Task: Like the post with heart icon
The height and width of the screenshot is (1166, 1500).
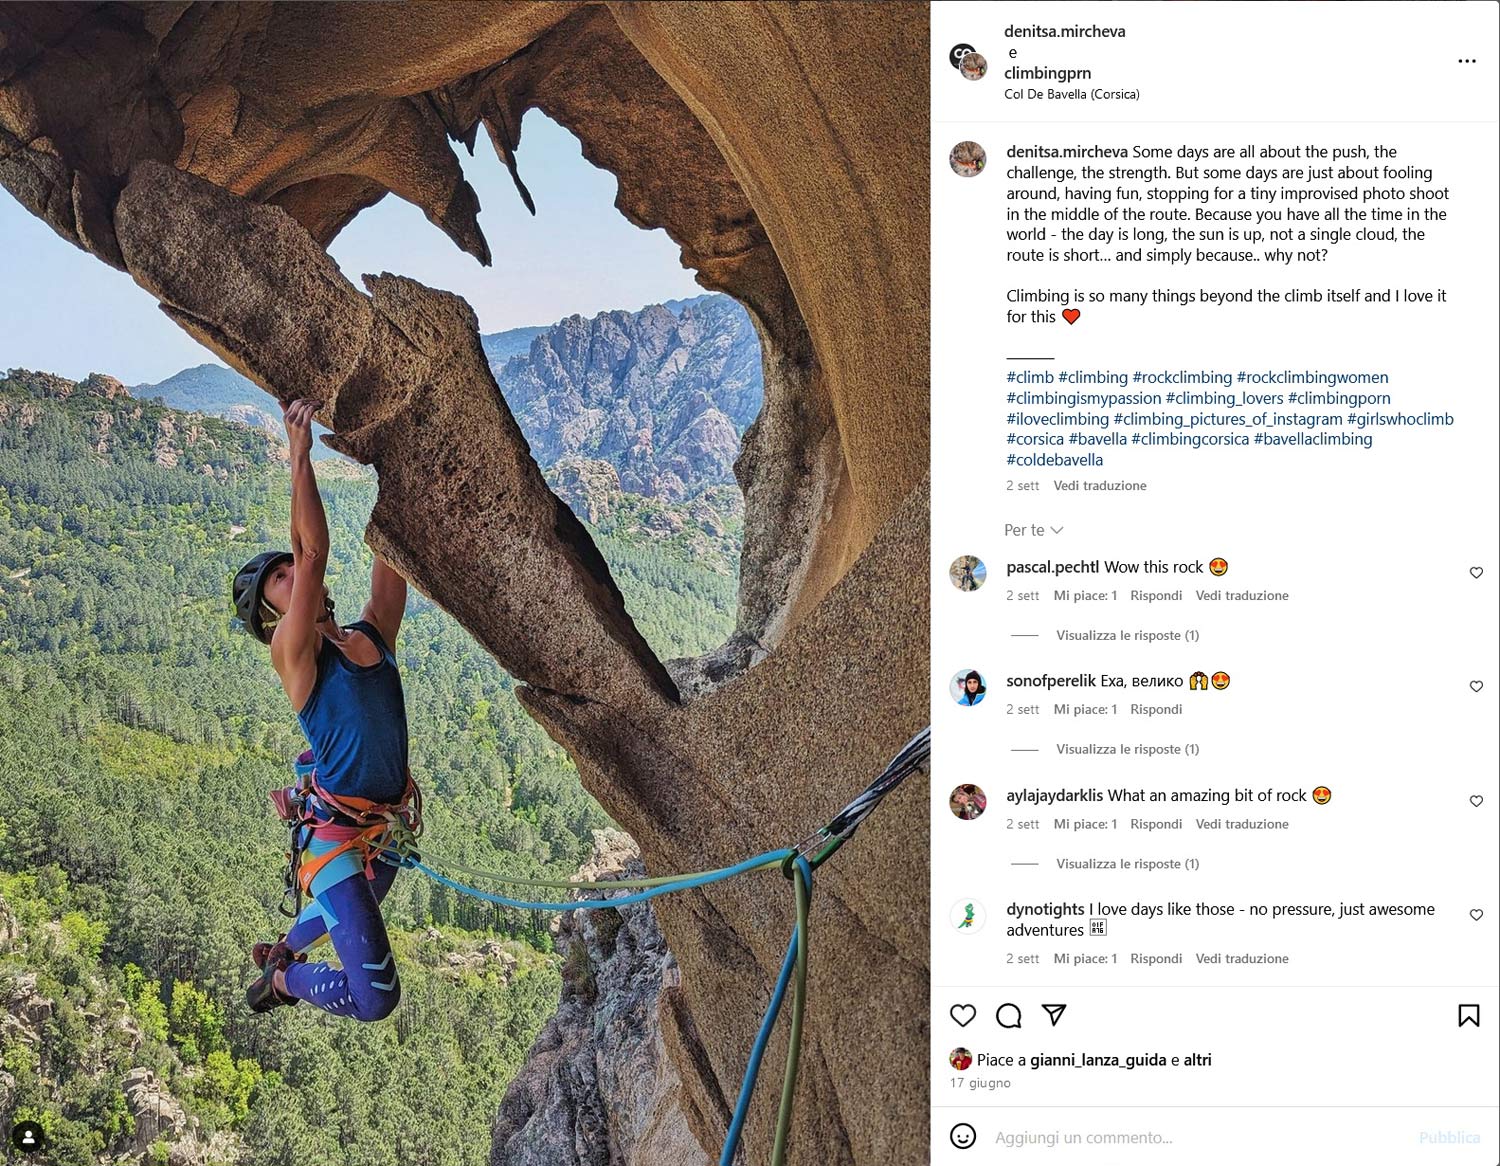Action: pyautogui.click(x=963, y=1016)
